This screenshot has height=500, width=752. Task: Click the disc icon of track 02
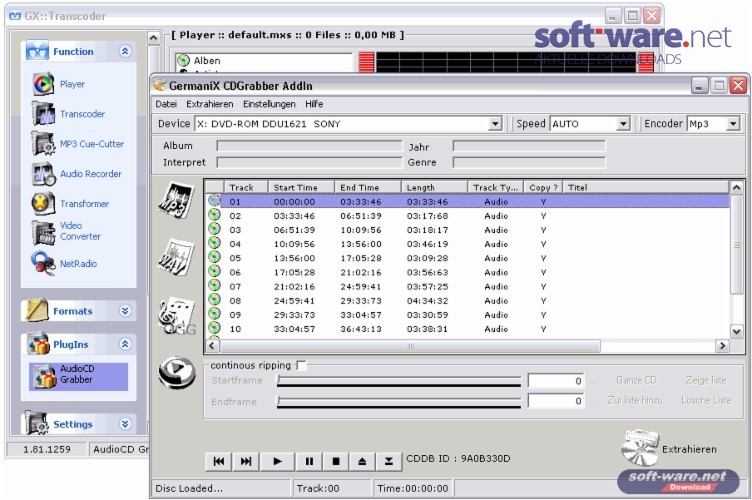coord(214,215)
